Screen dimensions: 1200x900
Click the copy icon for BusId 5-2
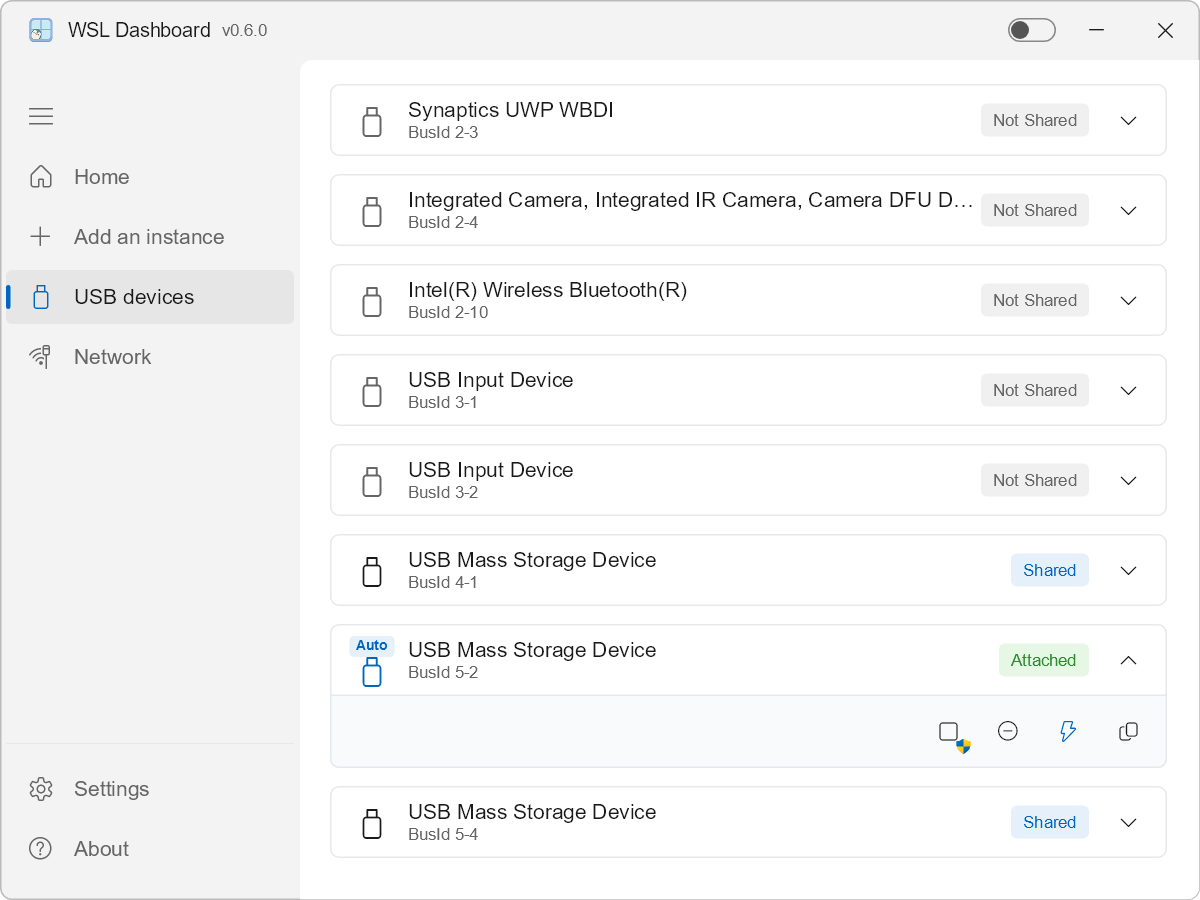point(1128,732)
